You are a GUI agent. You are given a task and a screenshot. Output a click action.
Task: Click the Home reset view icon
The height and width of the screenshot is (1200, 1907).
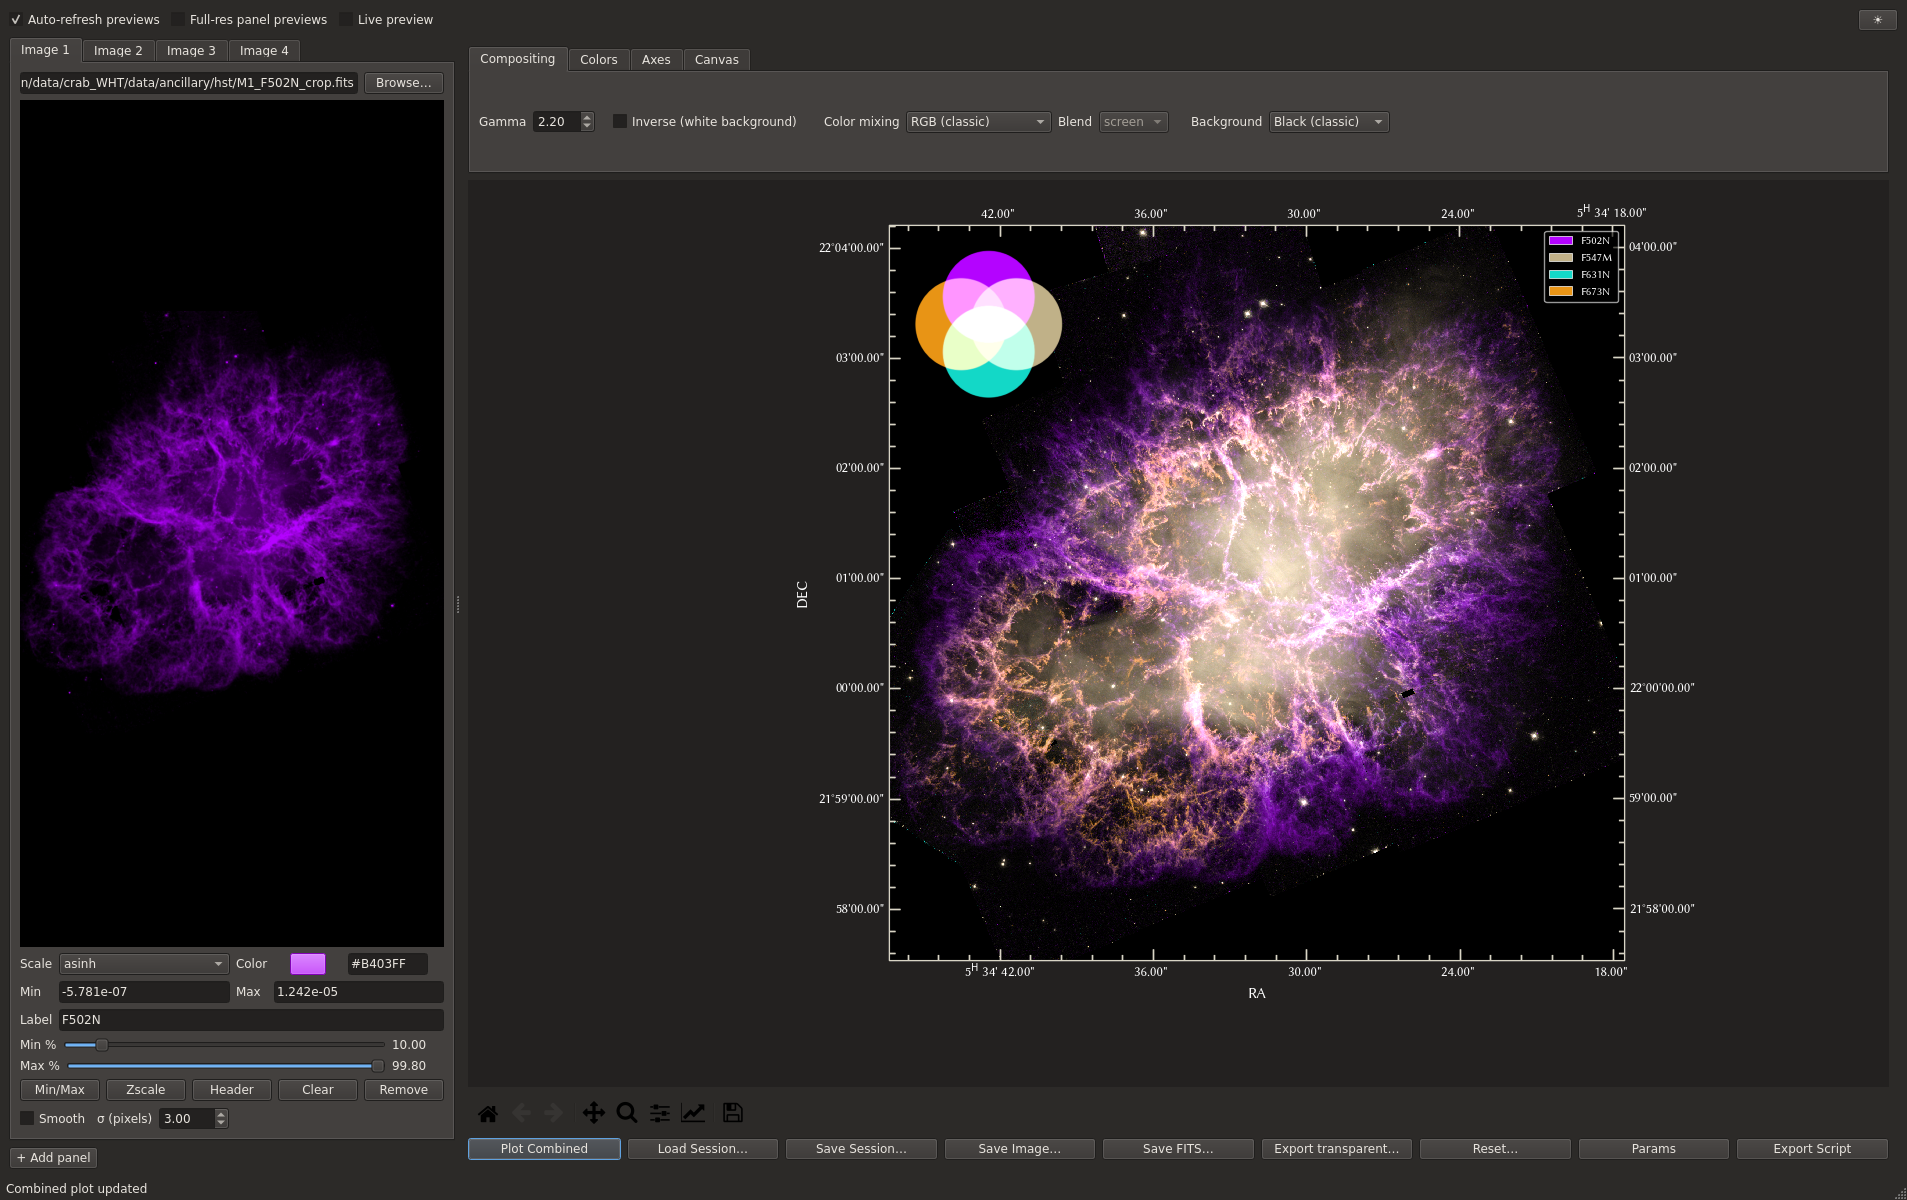(488, 1113)
